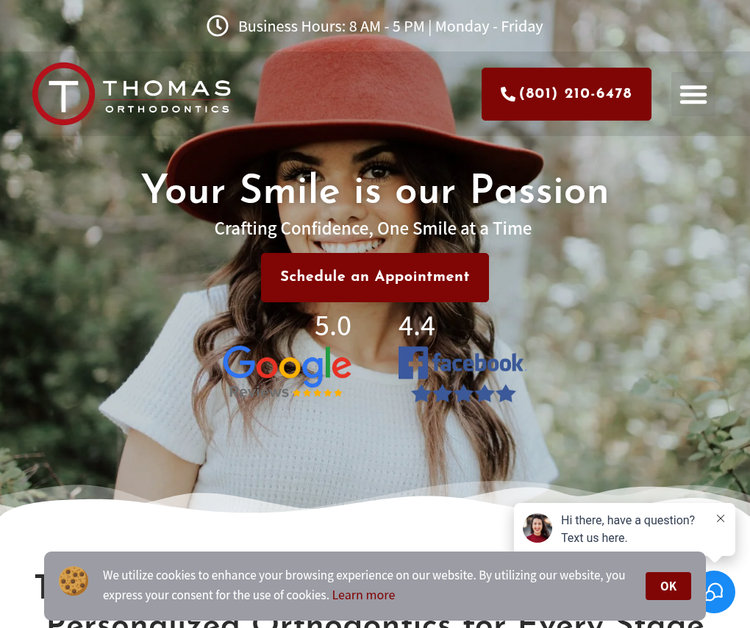The height and width of the screenshot is (628, 750).
Task: Click the Google yellow star rating
Action: pyautogui.click(x=317, y=393)
